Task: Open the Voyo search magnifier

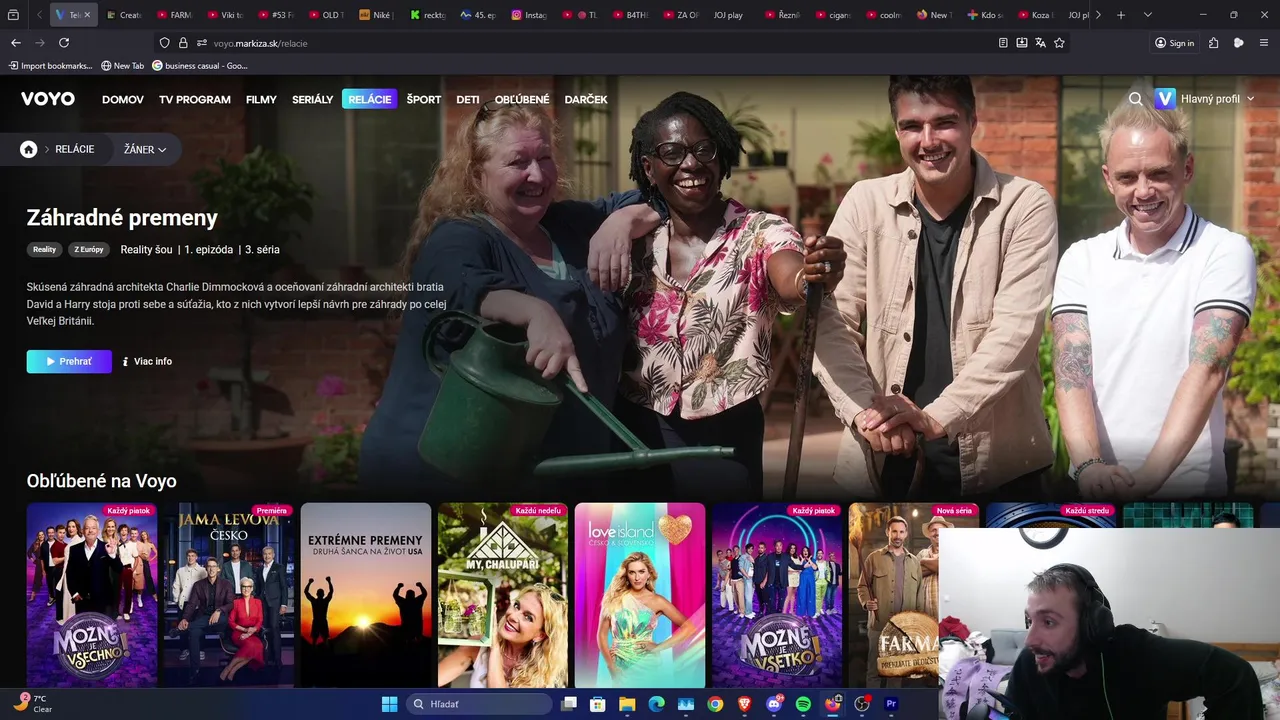Action: coord(1135,99)
